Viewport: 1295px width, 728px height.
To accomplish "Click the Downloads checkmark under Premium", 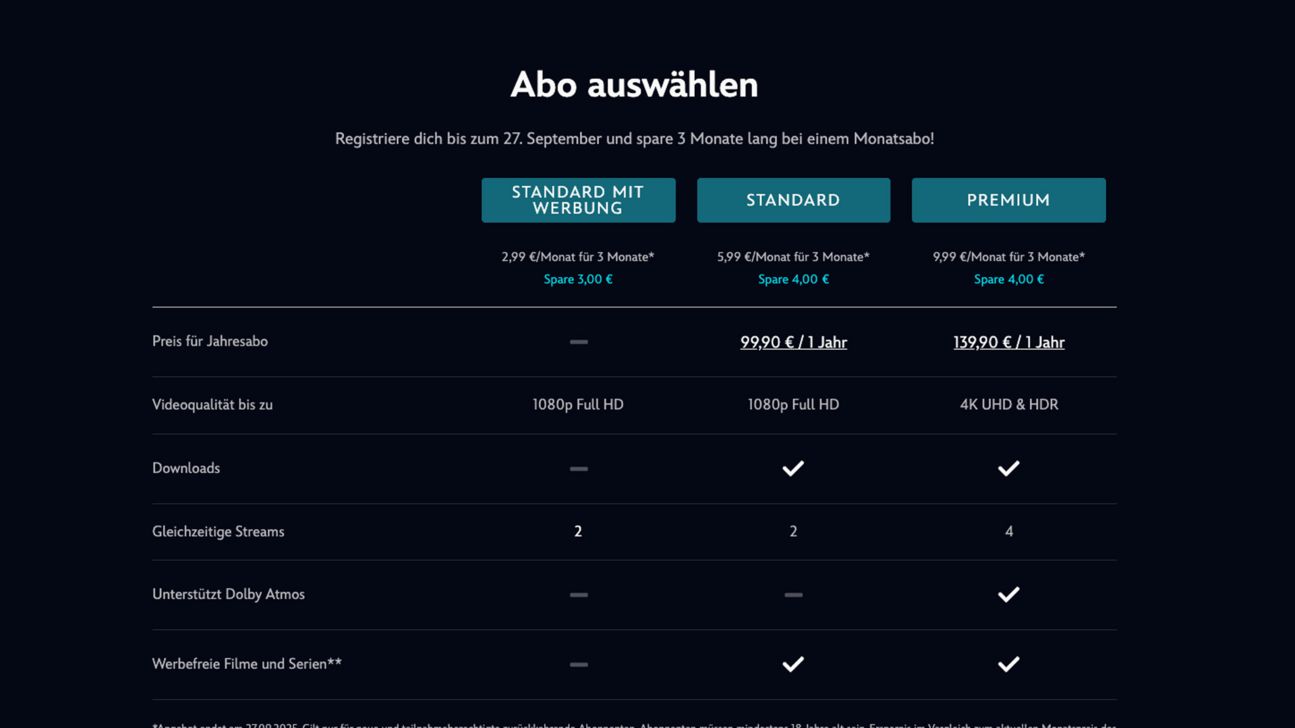I will pos(1008,468).
